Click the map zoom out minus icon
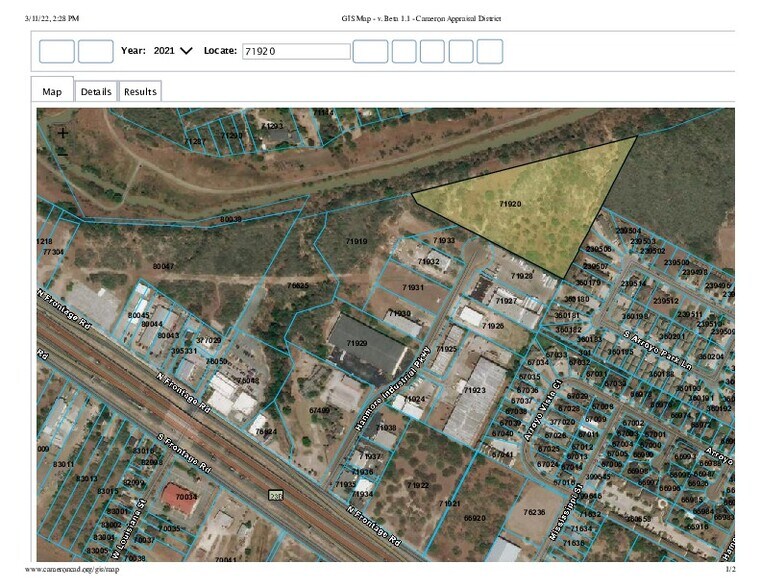The width and height of the screenshot is (761, 588). pos(63,153)
